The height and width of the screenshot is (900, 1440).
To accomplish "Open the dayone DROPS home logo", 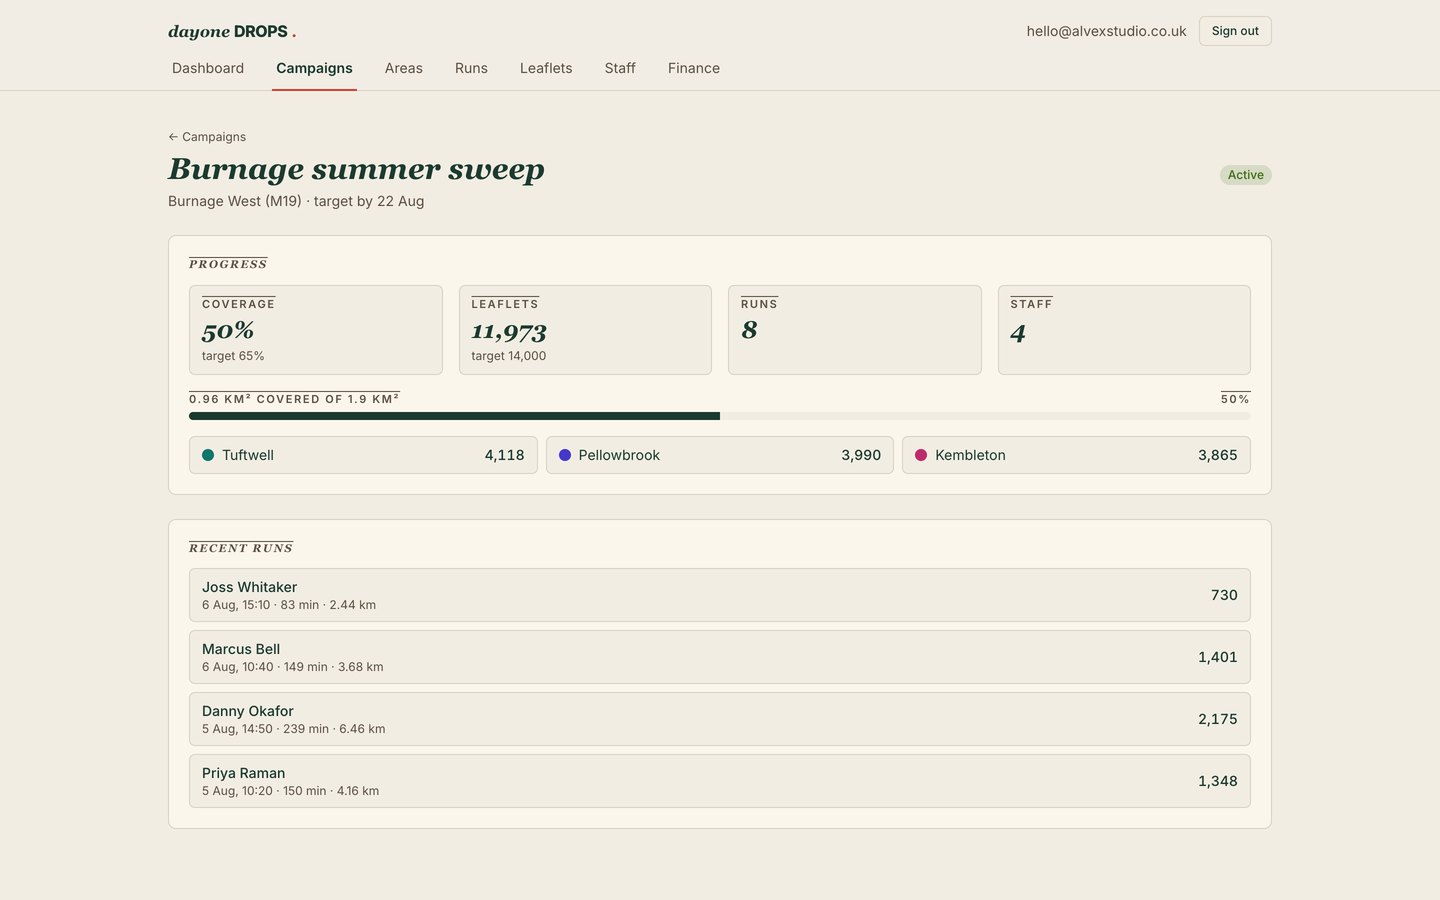I will [x=232, y=31].
